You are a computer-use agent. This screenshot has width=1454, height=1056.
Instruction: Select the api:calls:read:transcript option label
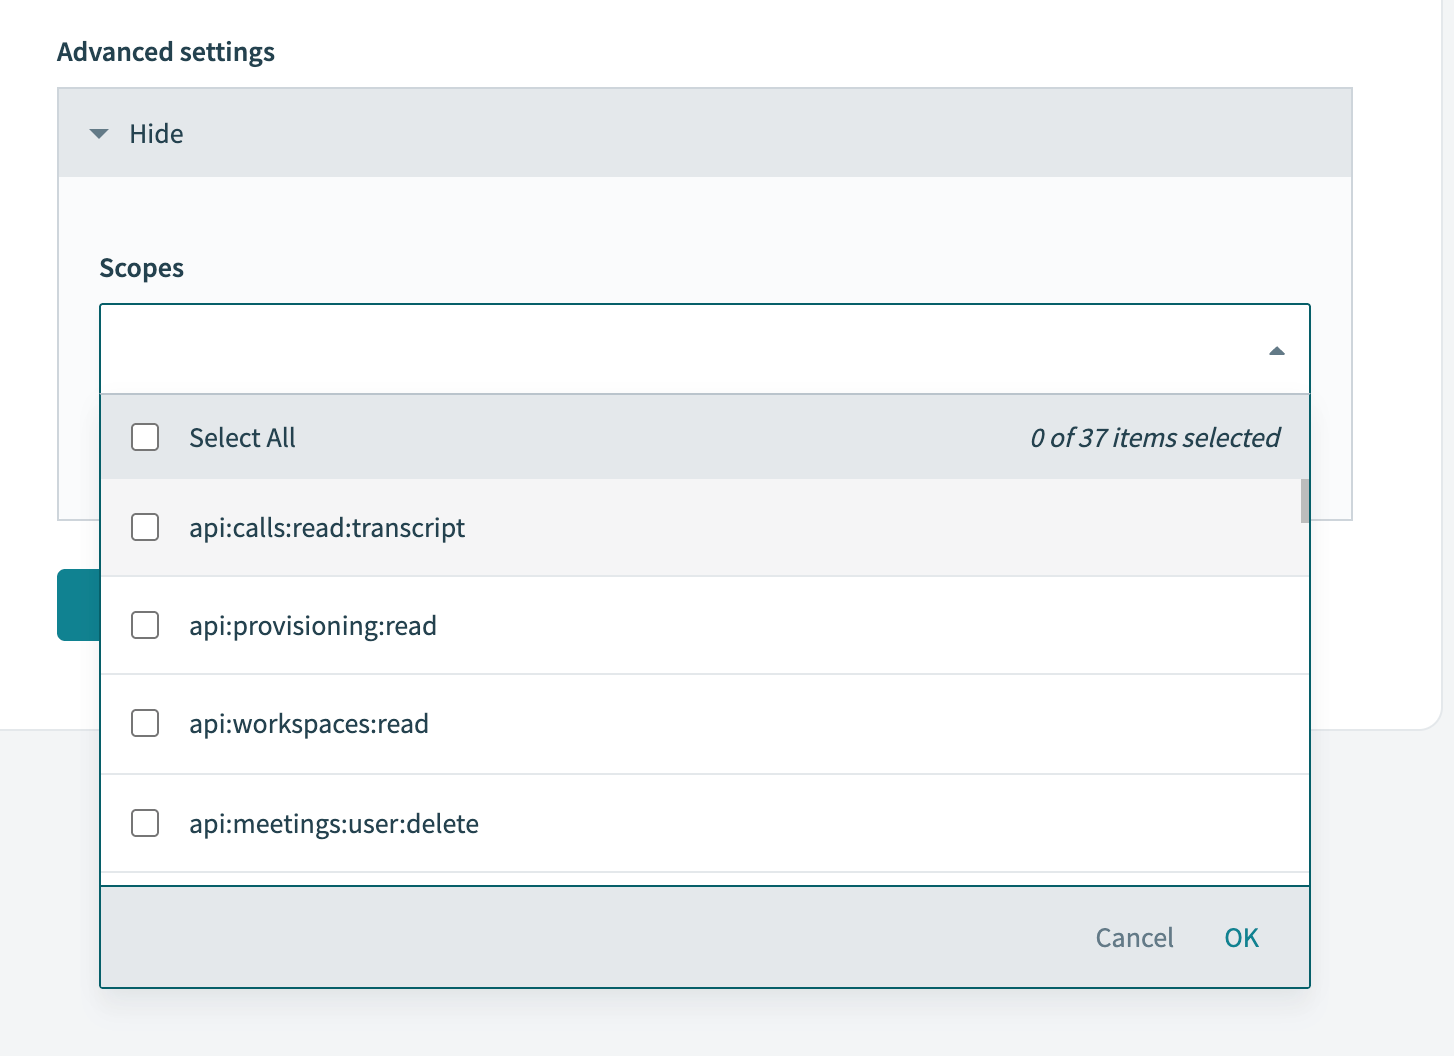click(327, 528)
